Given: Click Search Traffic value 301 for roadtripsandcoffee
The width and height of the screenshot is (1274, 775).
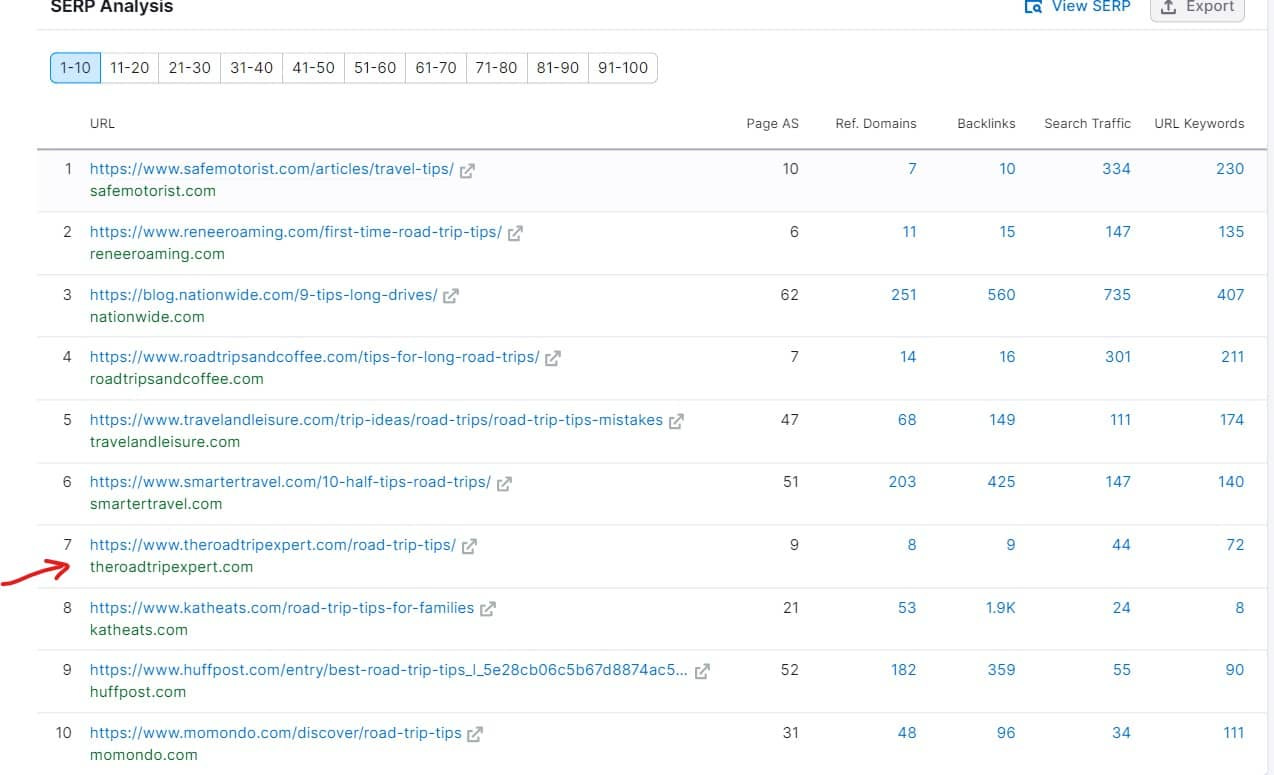Looking at the screenshot, I should (x=1118, y=357).
